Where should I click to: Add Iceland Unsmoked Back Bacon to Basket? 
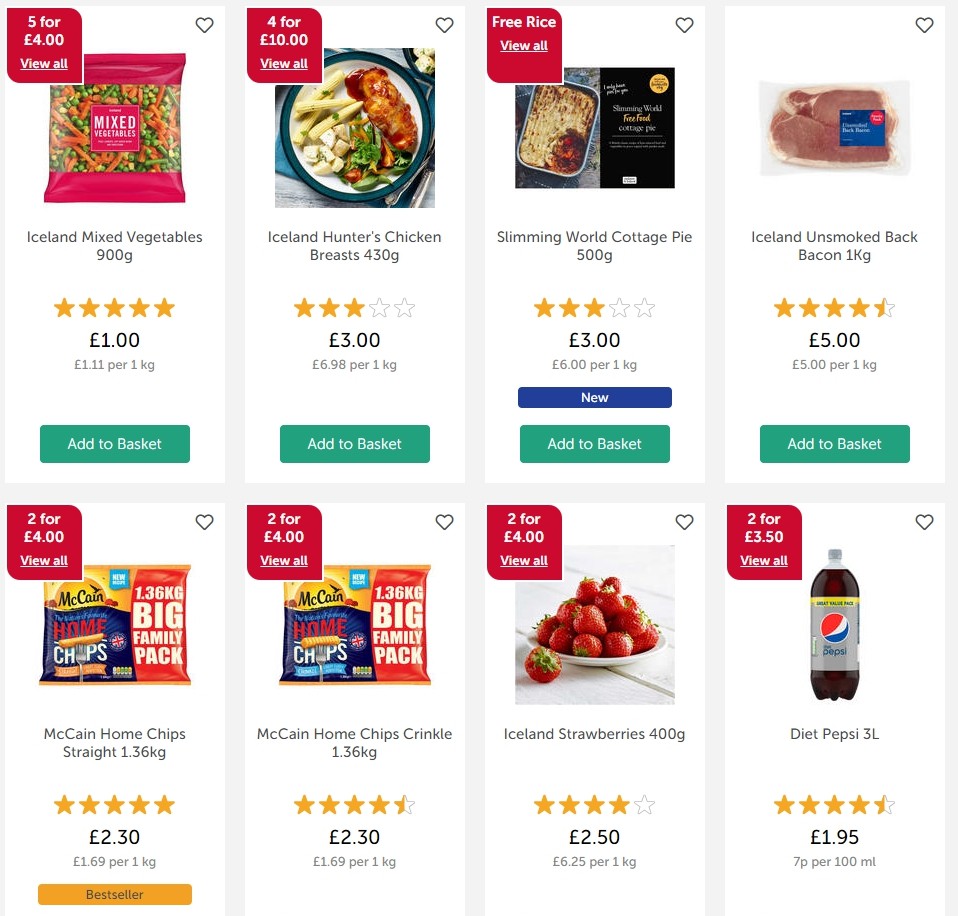pyautogui.click(x=834, y=444)
